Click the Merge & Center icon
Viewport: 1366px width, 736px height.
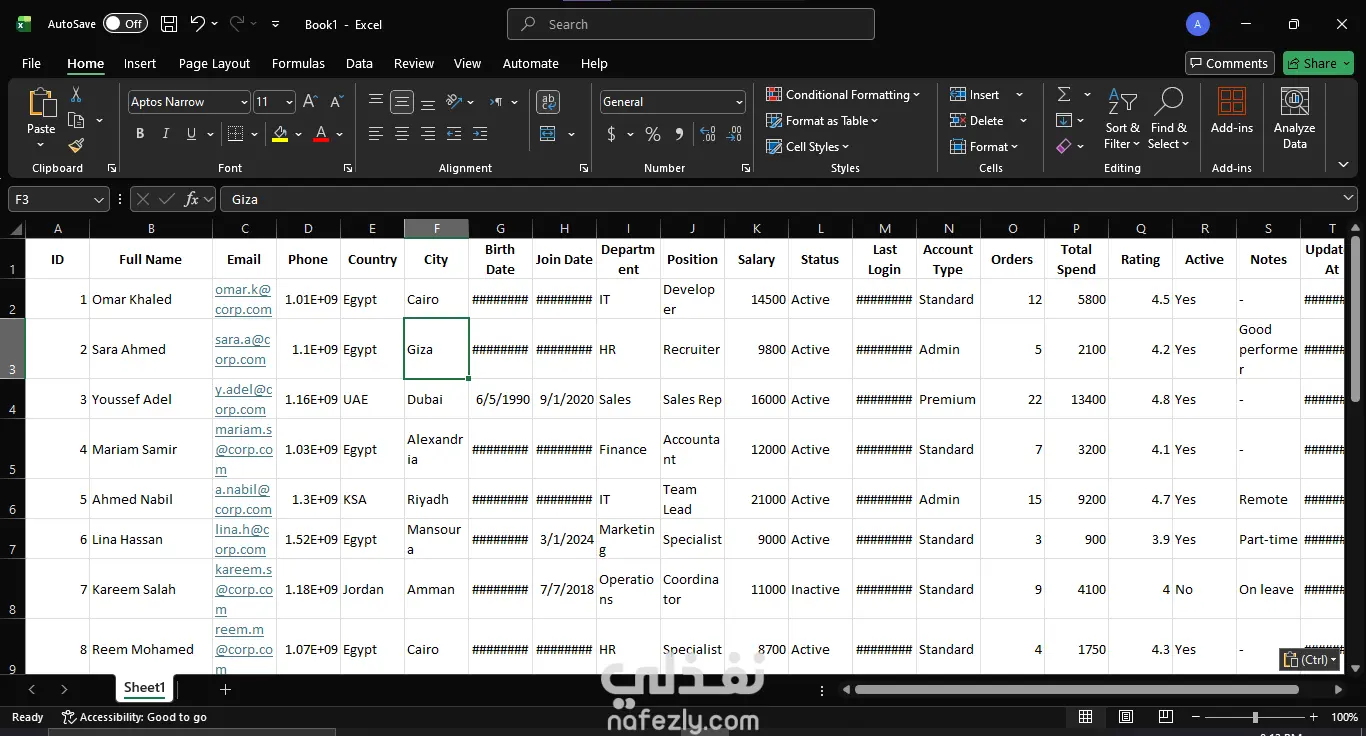click(548, 134)
